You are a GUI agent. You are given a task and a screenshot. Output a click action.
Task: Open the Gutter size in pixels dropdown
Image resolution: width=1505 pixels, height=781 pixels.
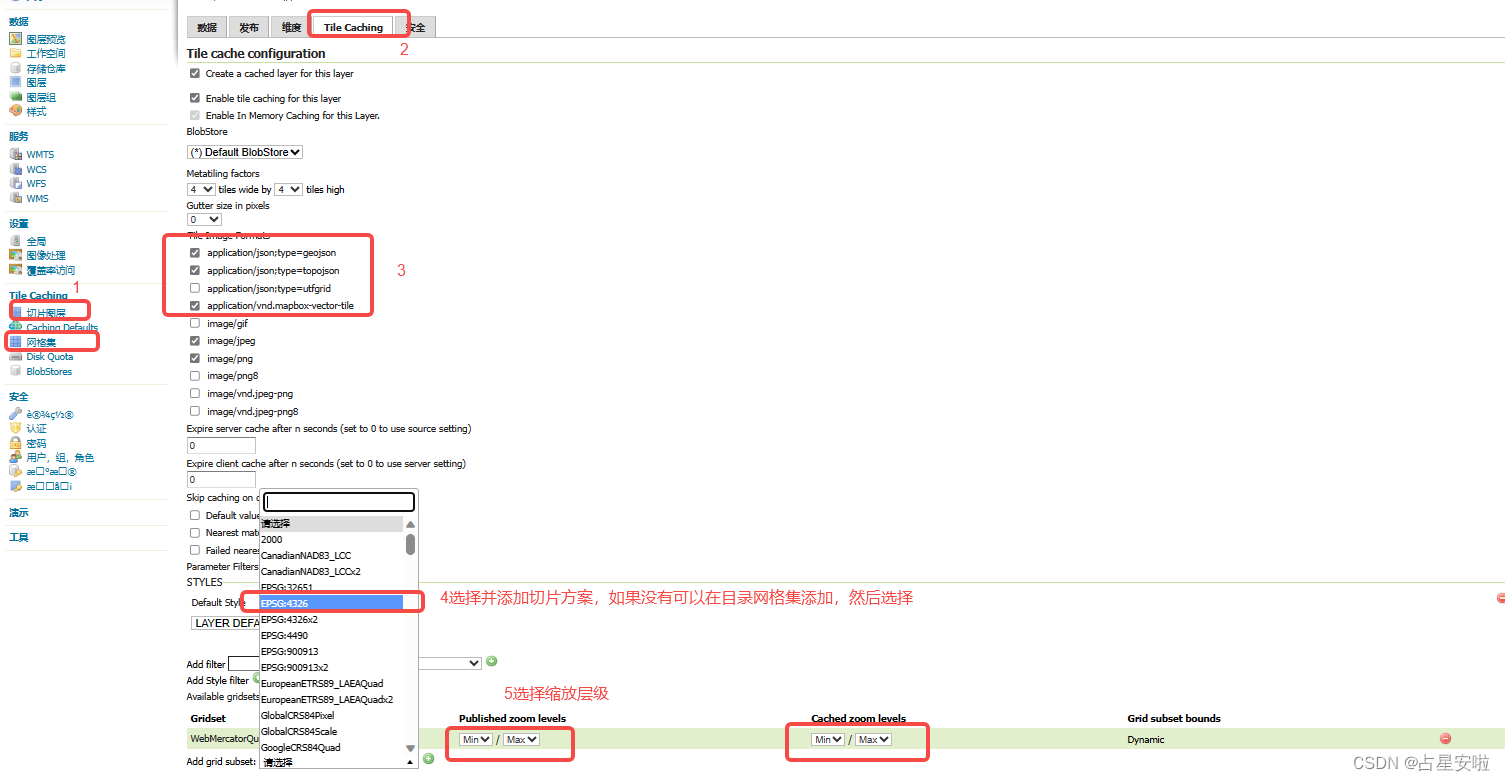coord(204,219)
